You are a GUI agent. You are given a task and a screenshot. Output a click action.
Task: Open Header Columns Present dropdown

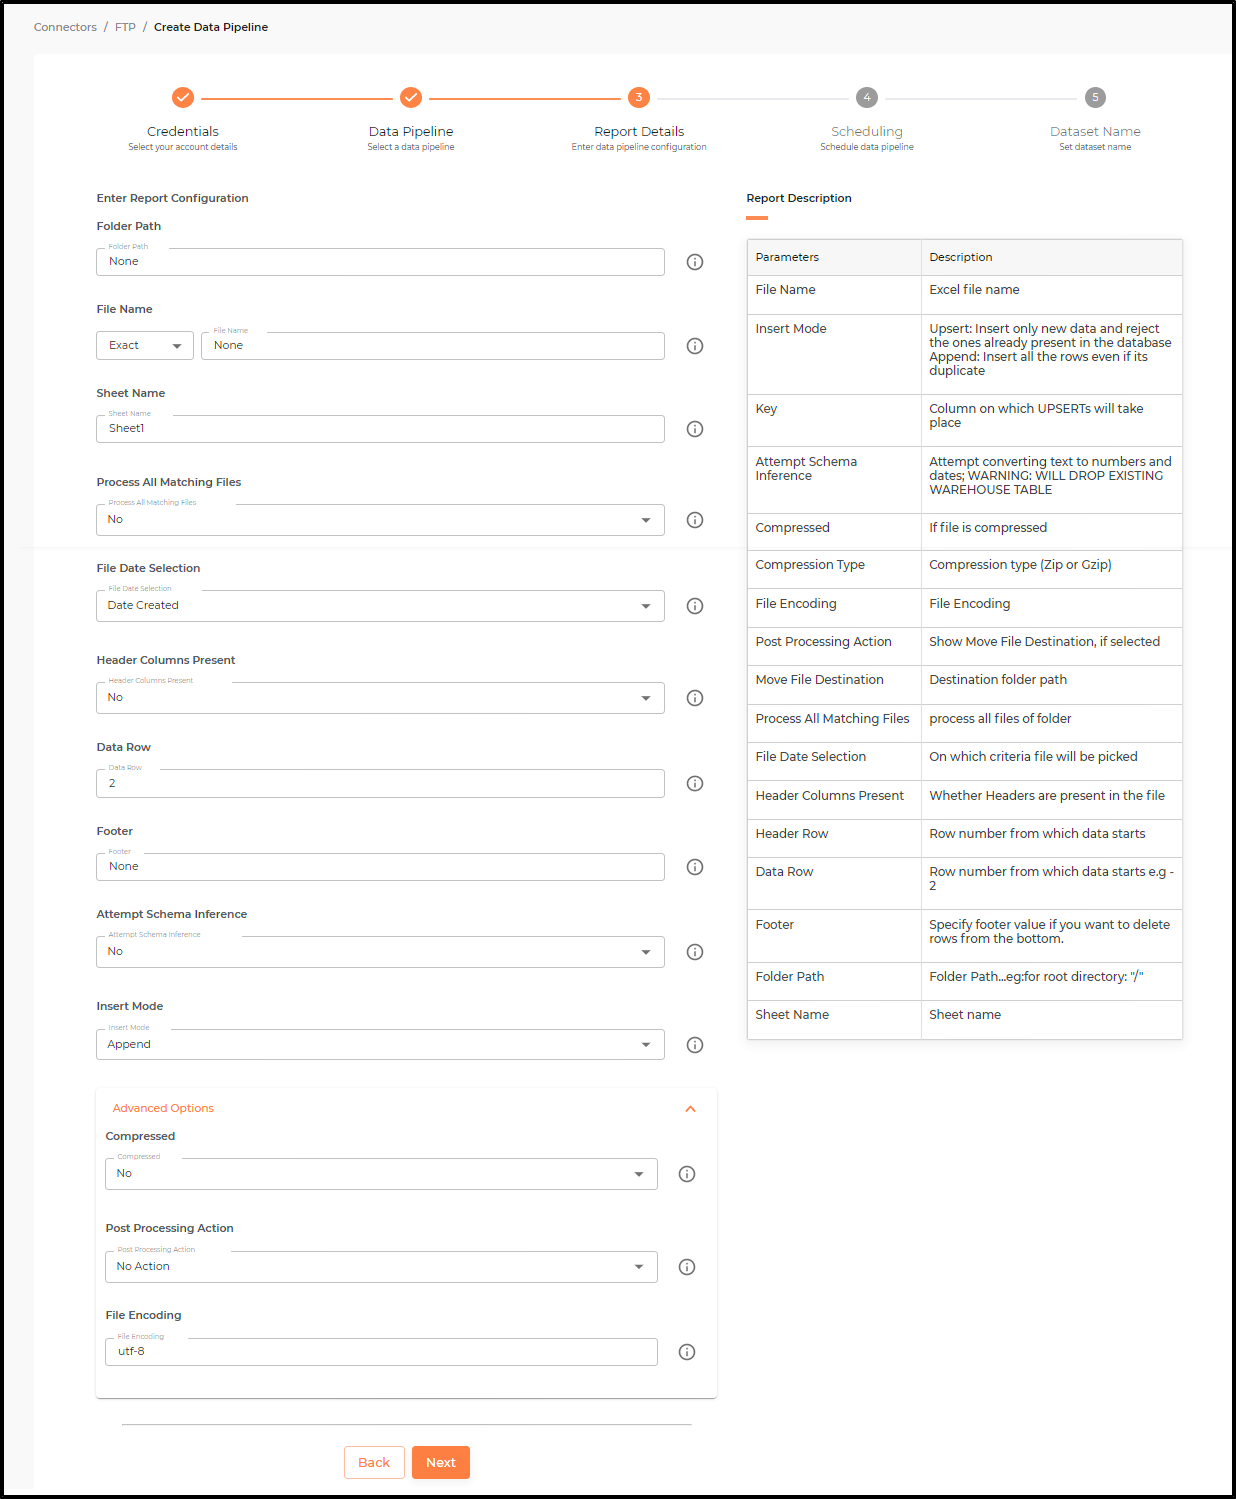380,698
